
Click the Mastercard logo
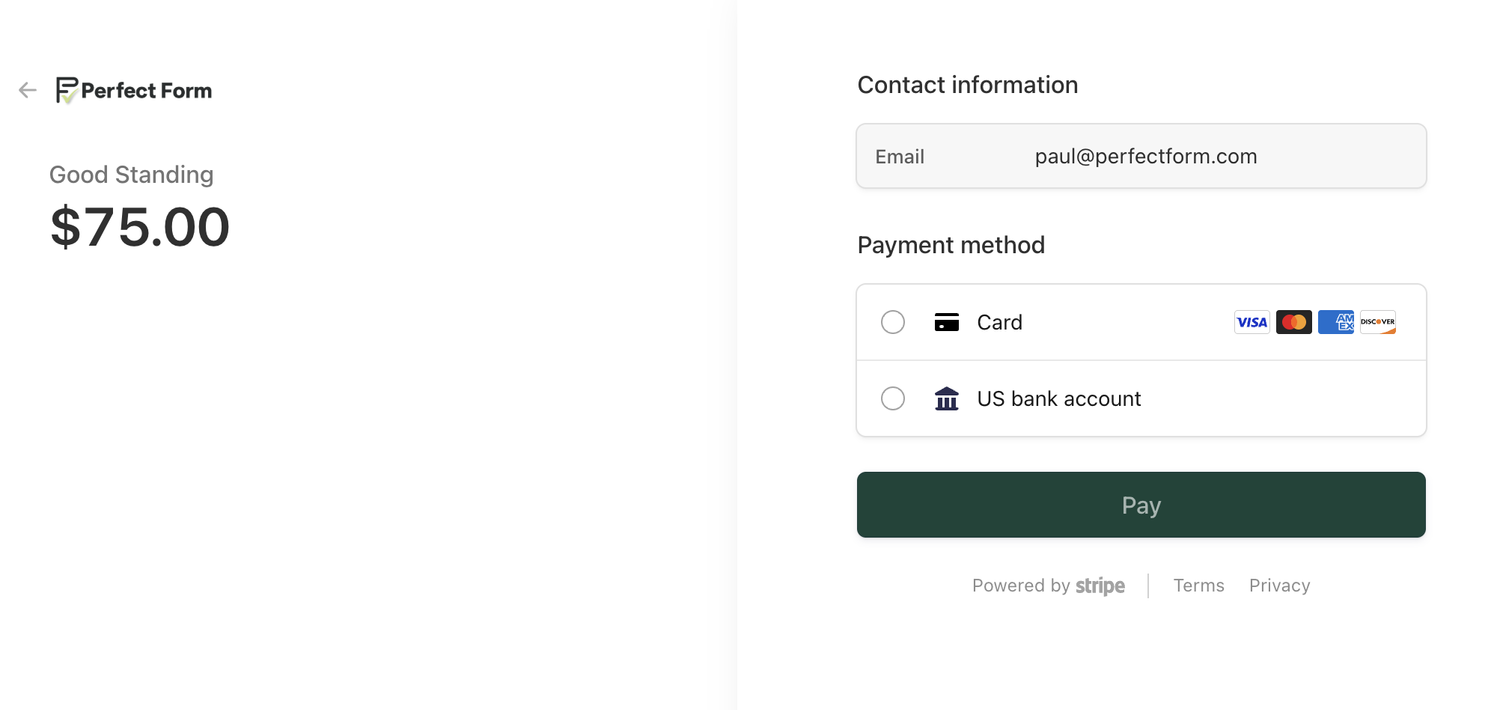1294,322
